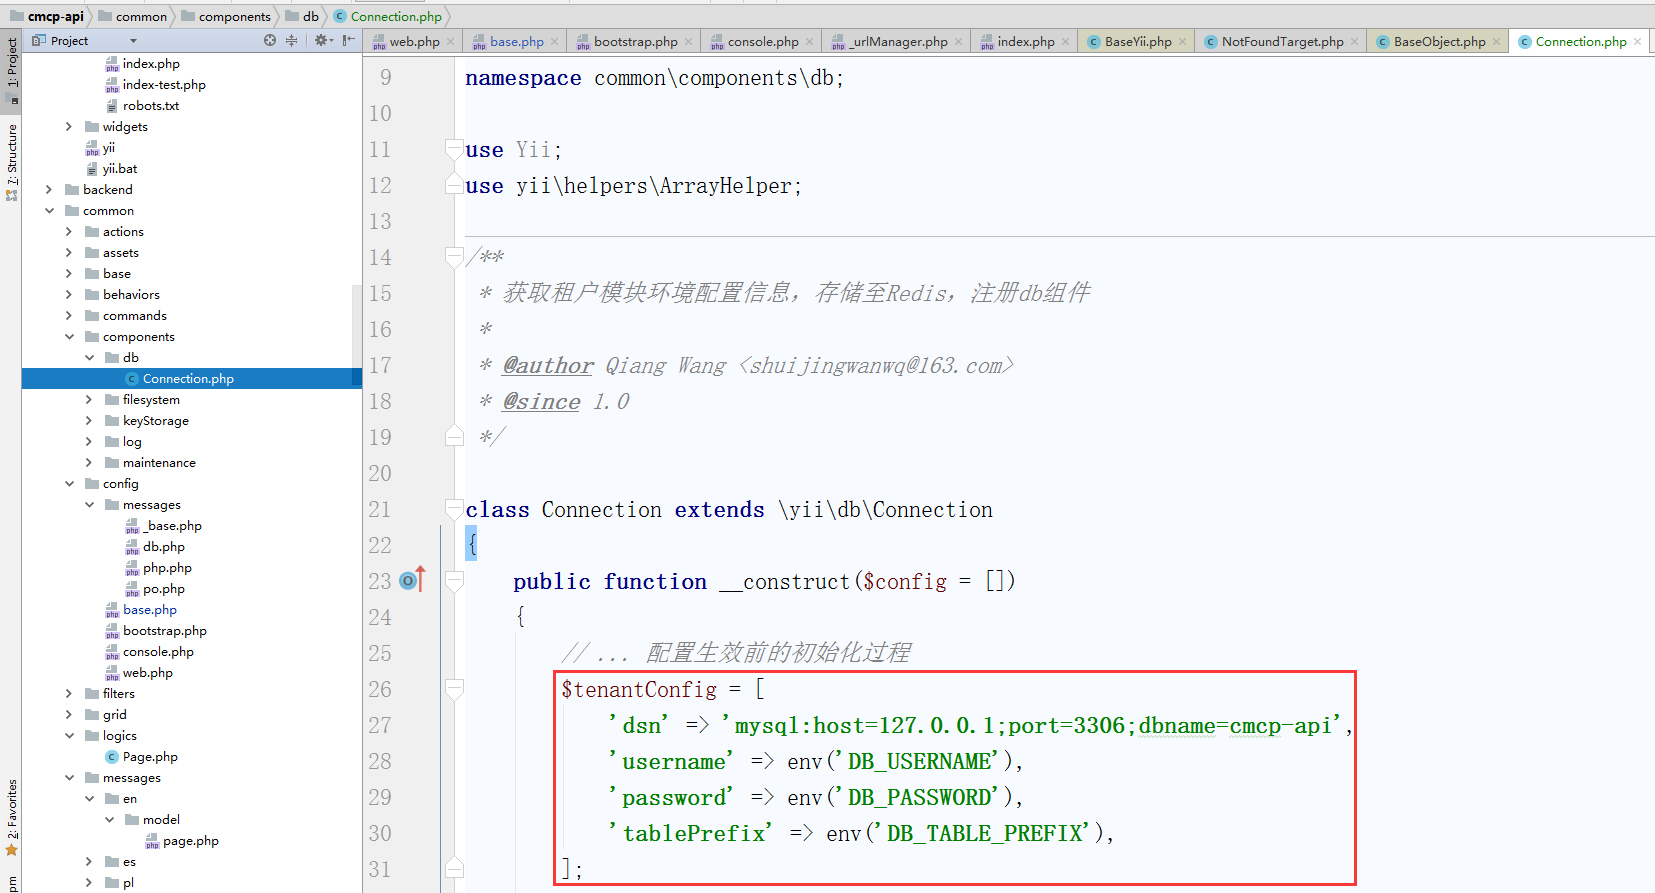1655x893 pixels.
Task: Close the console.php editor tab
Action: point(809,42)
